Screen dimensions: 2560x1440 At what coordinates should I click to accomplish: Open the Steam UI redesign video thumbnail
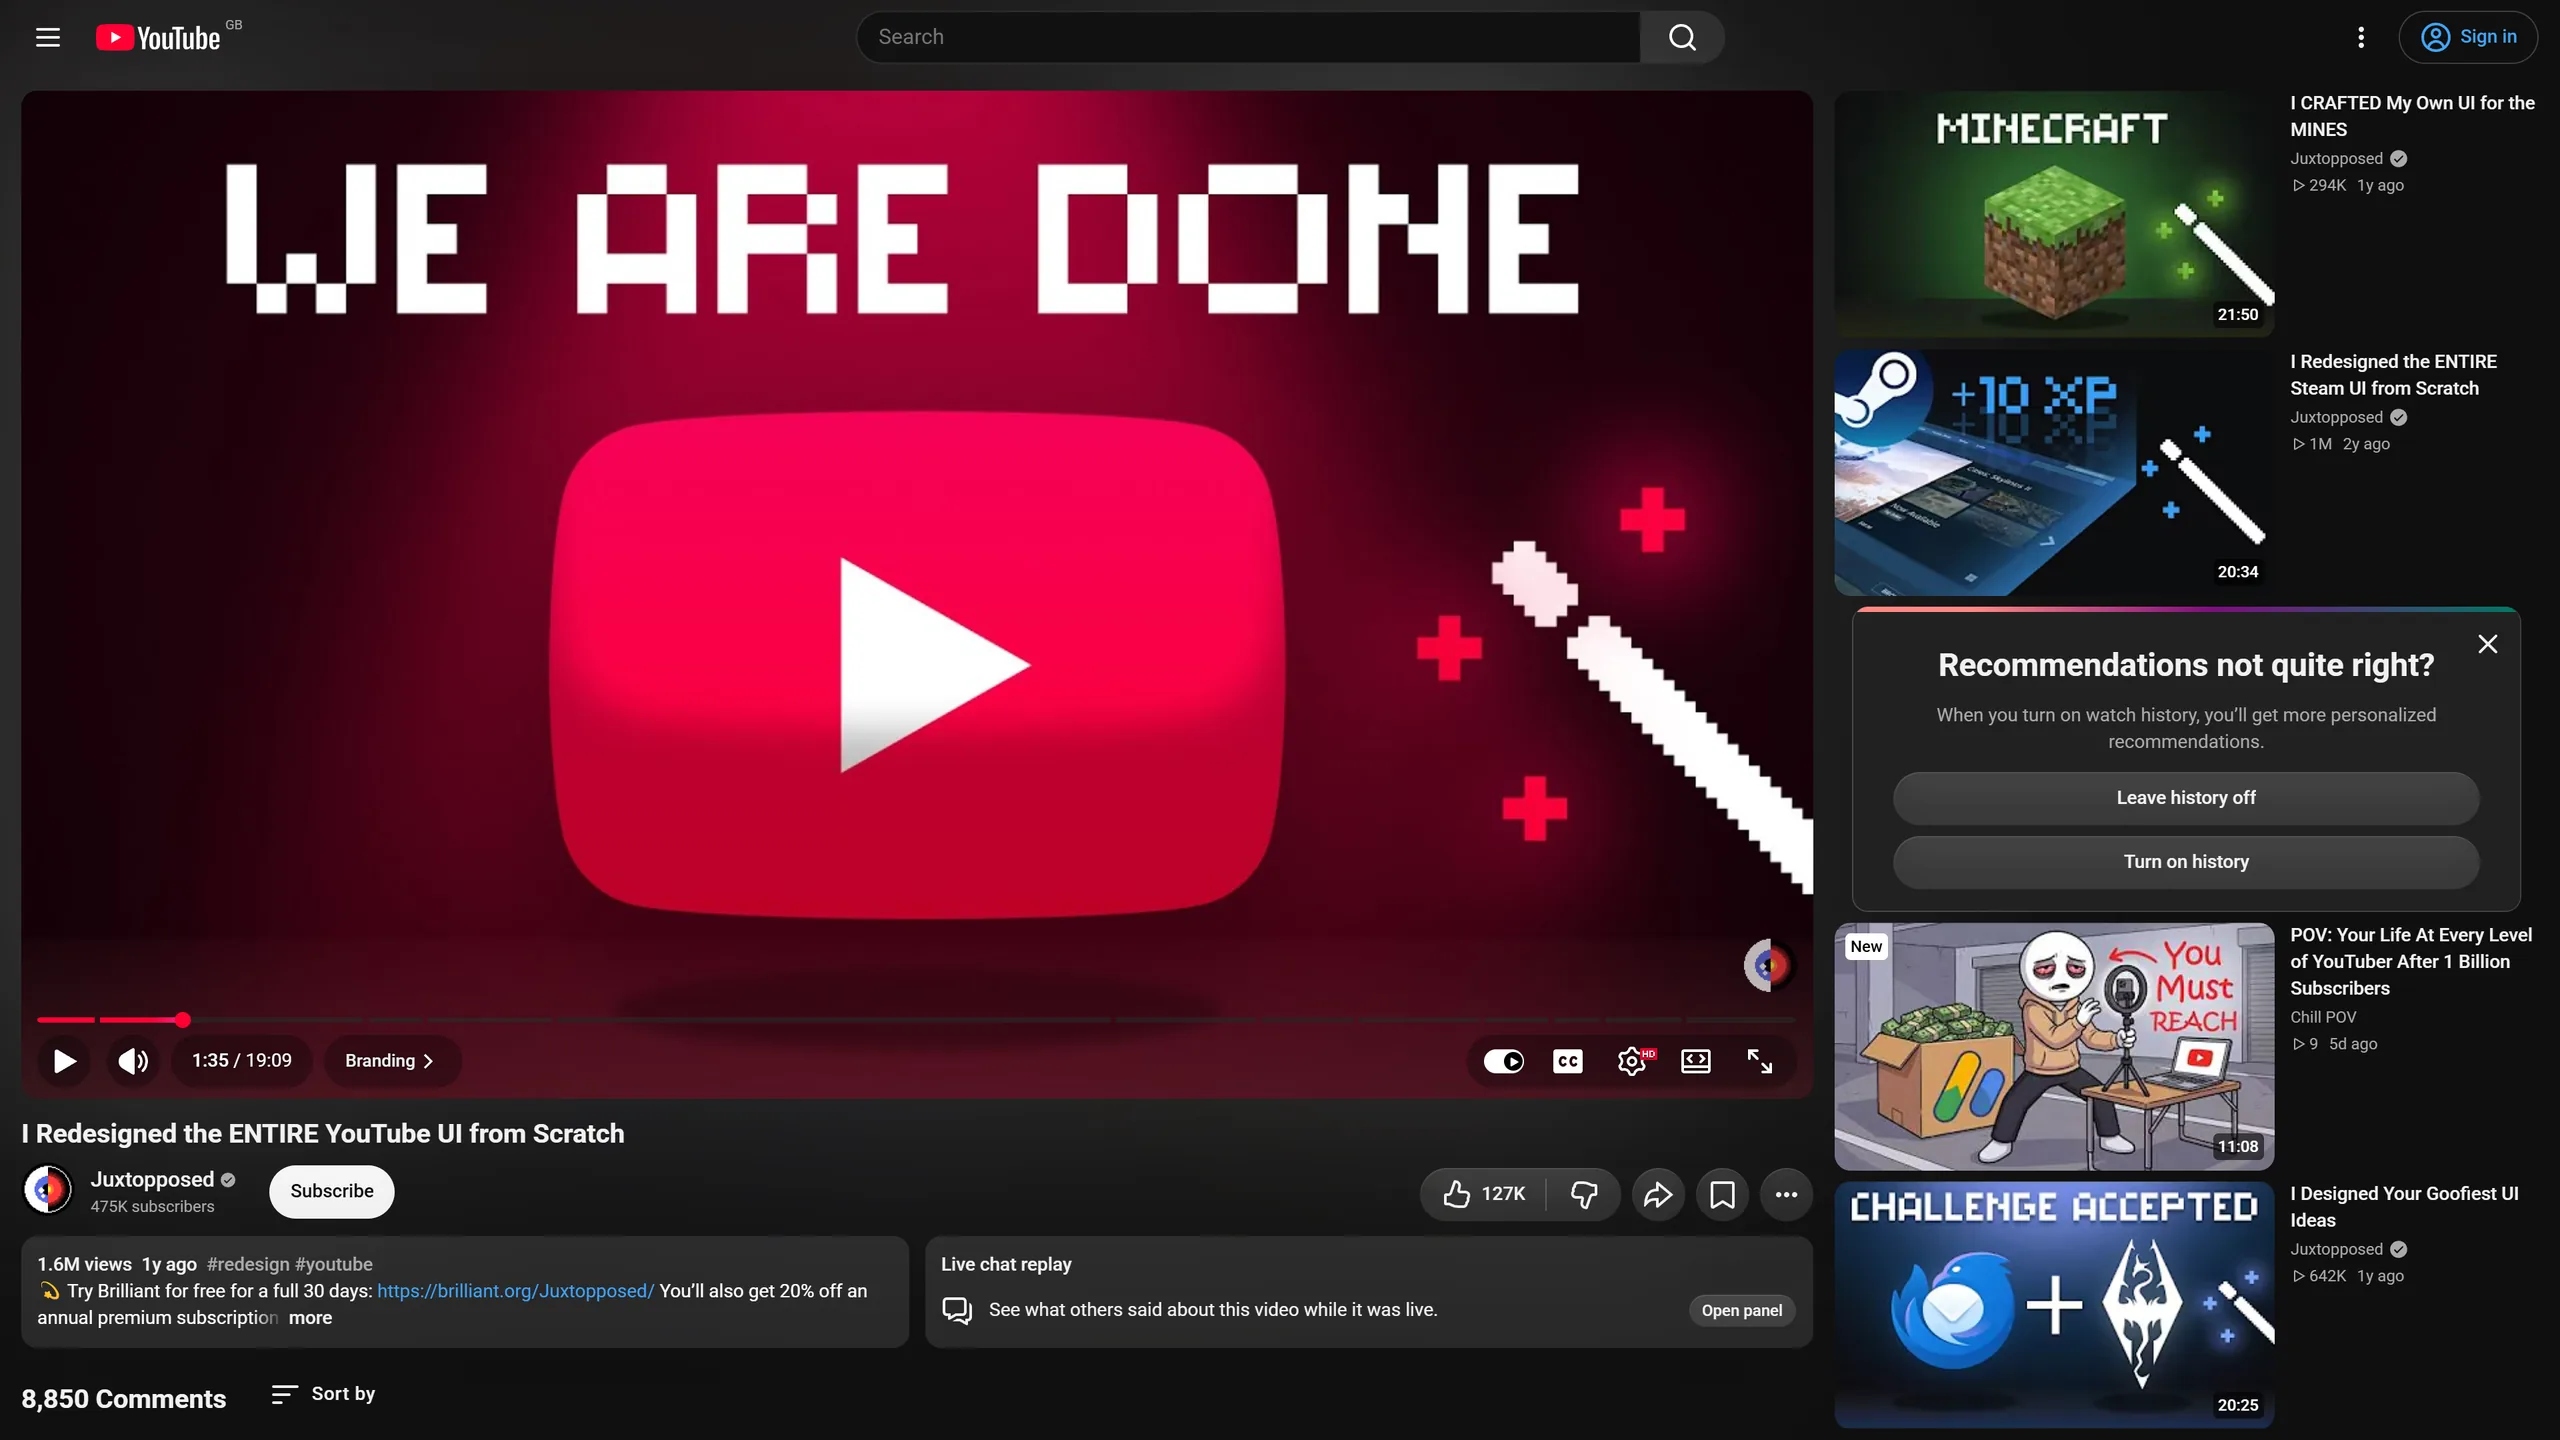pyautogui.click(x=2054, y=472)
